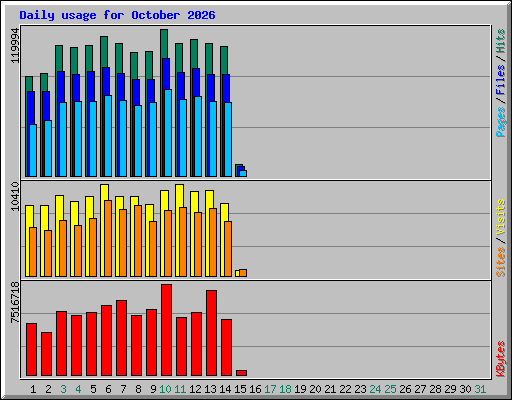Click the red KBytes bar for day 2
512x400 pixels.
(x=46, y=354)
